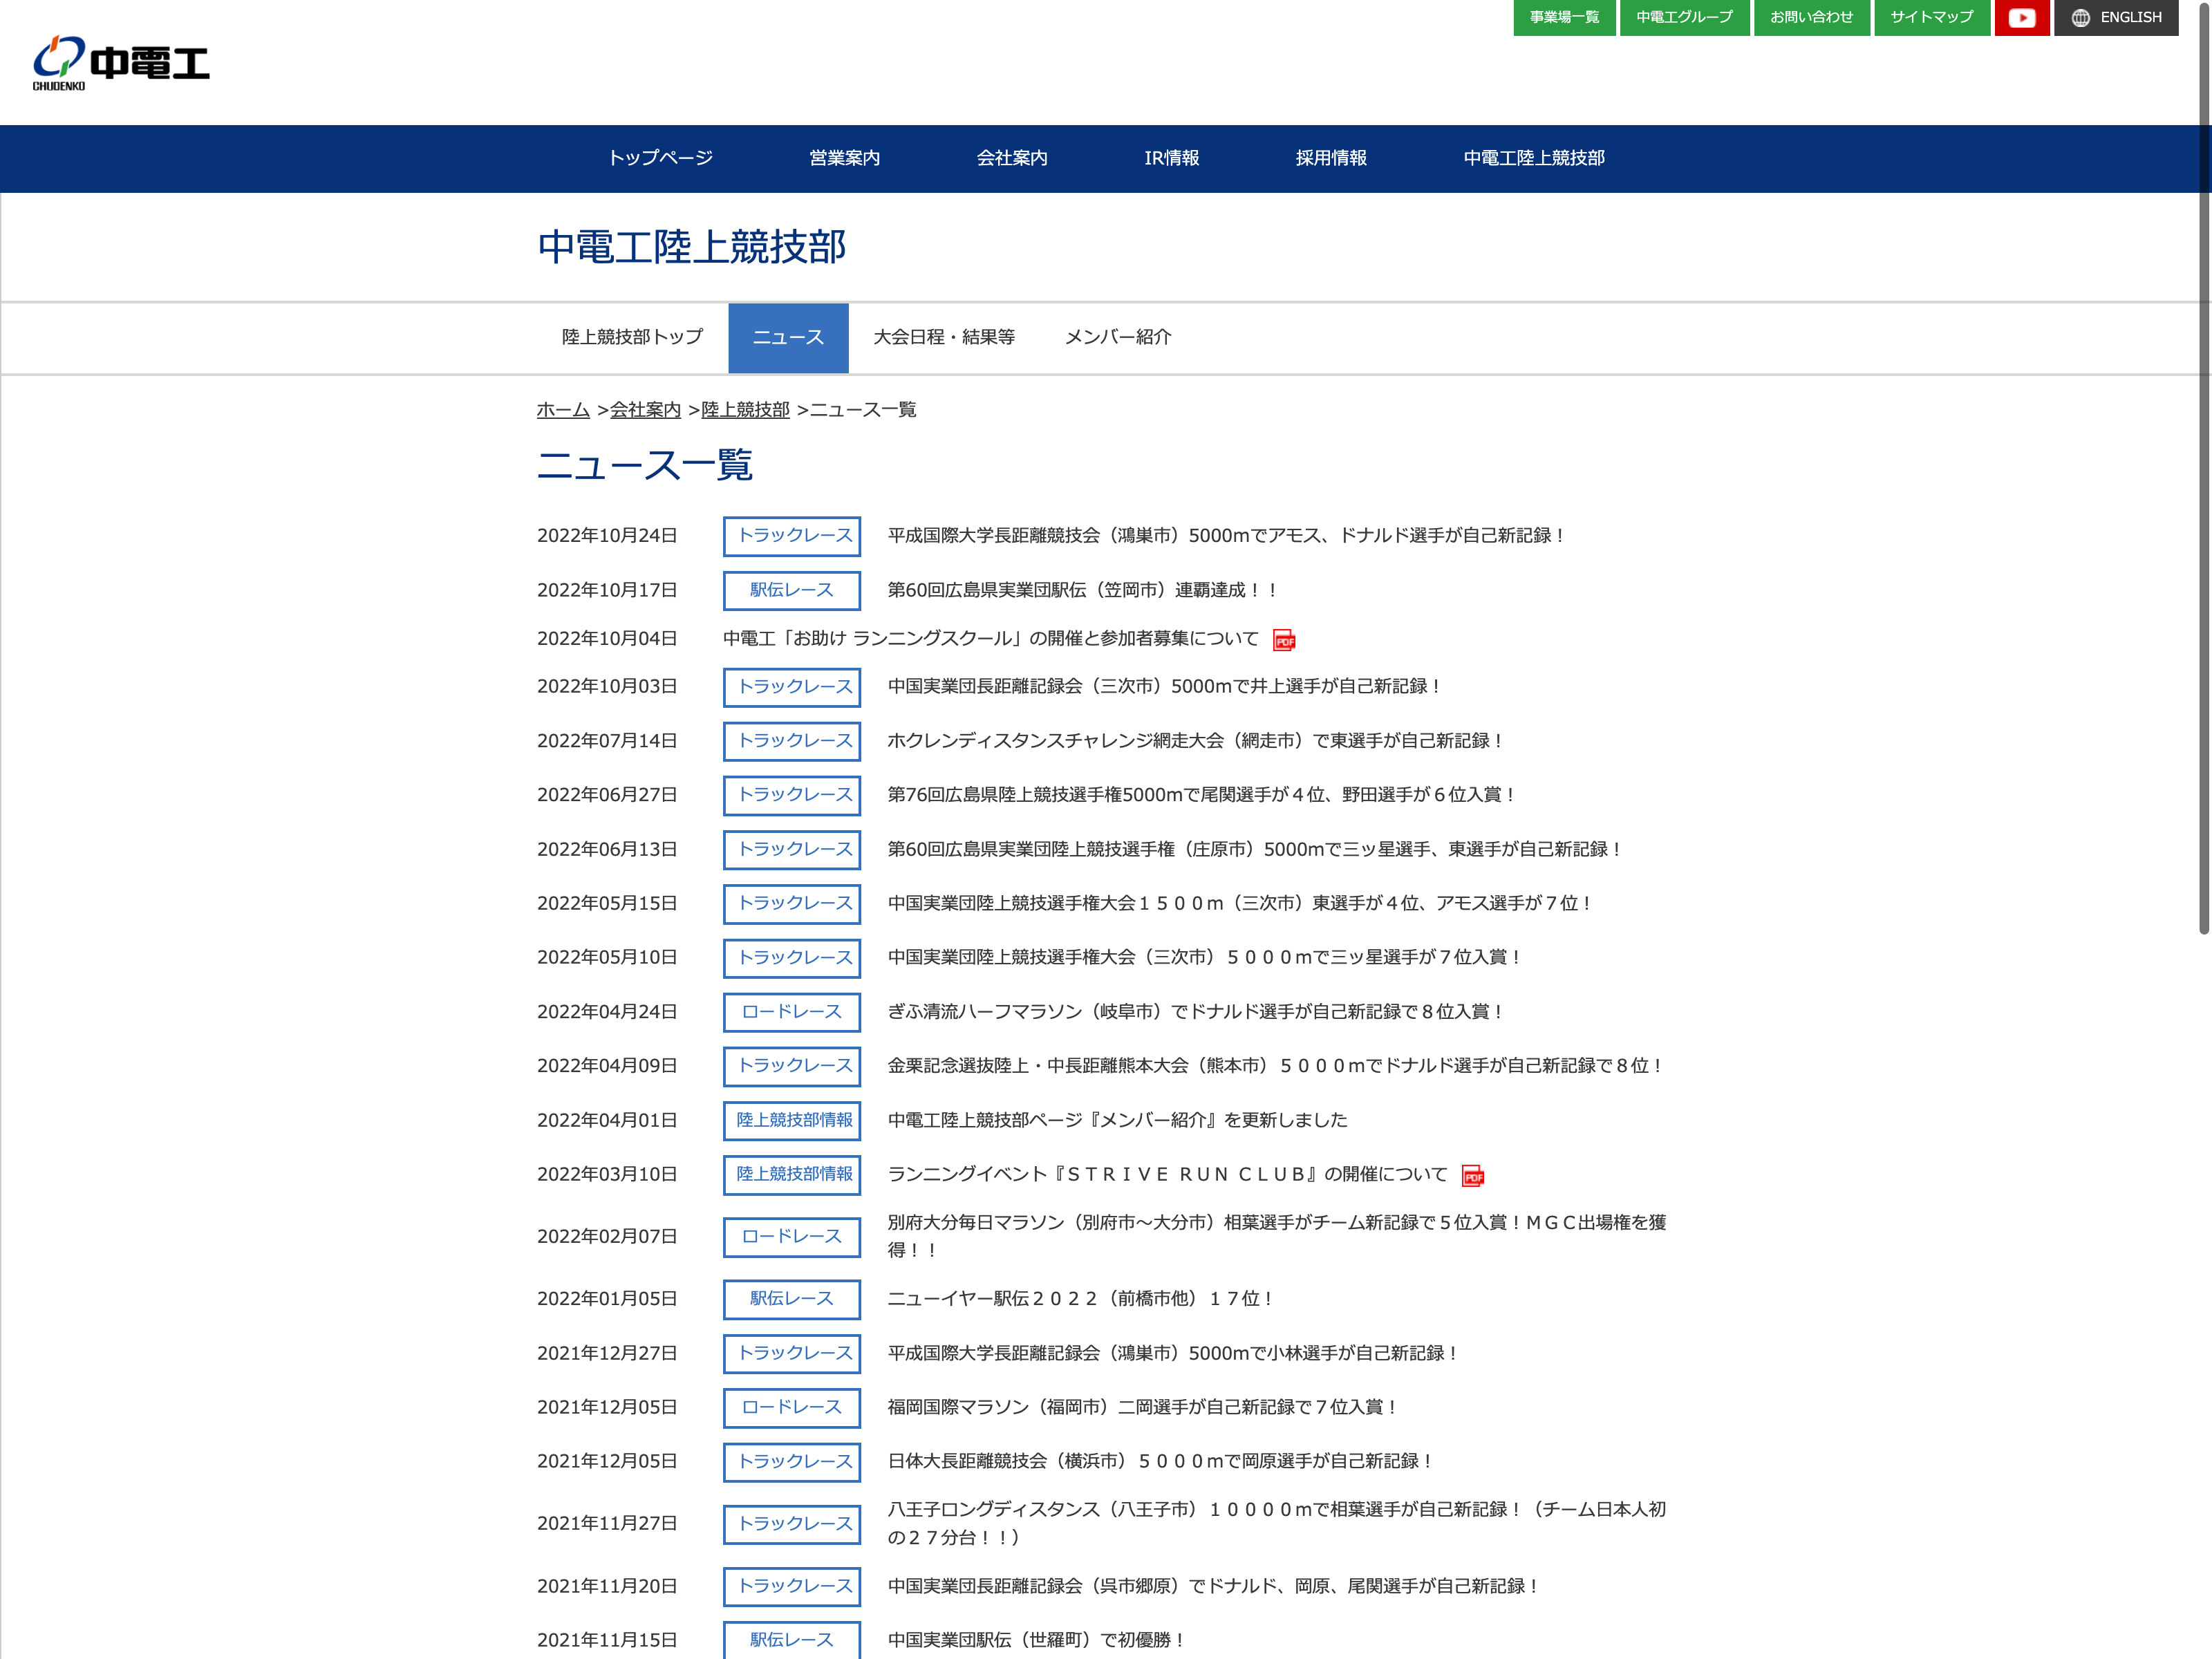This screenshot has width=2212, height=1659.
Task: Open 採用情報 in main navigation
Action: [x=1331, y=158]
